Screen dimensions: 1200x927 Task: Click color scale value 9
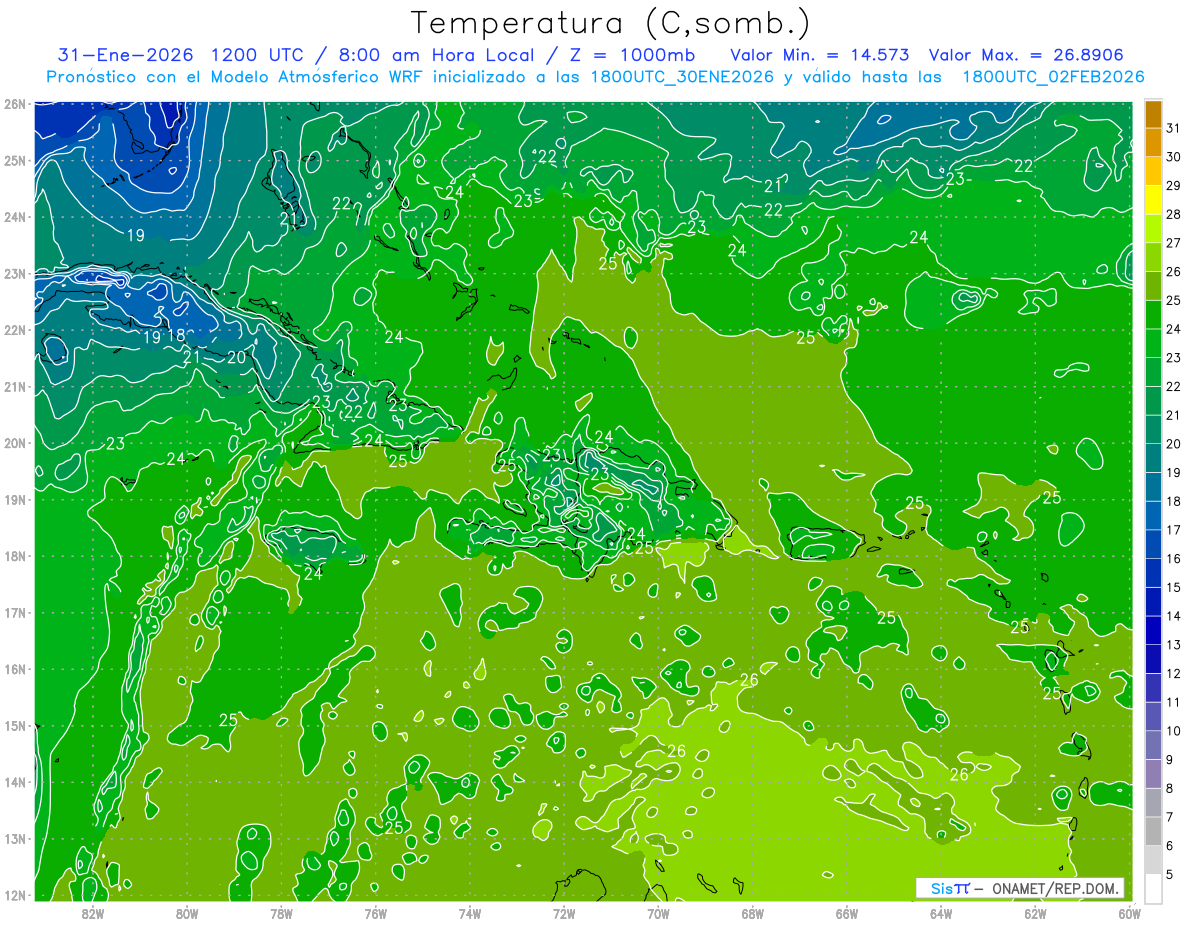1170,760
